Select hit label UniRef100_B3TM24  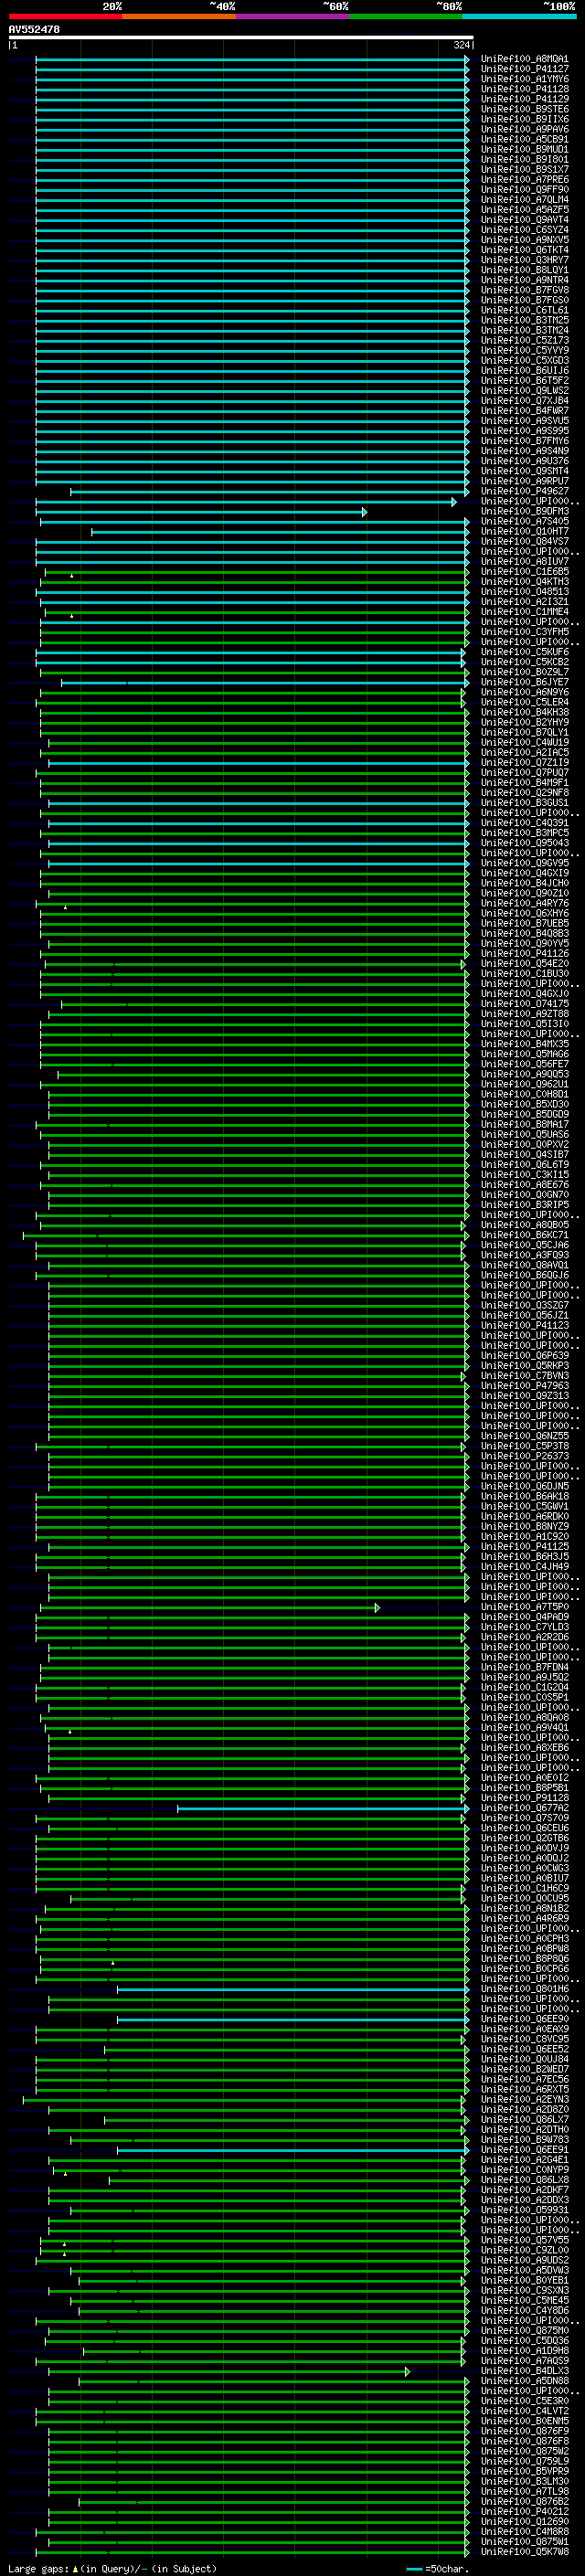click(x=524, y=330)
